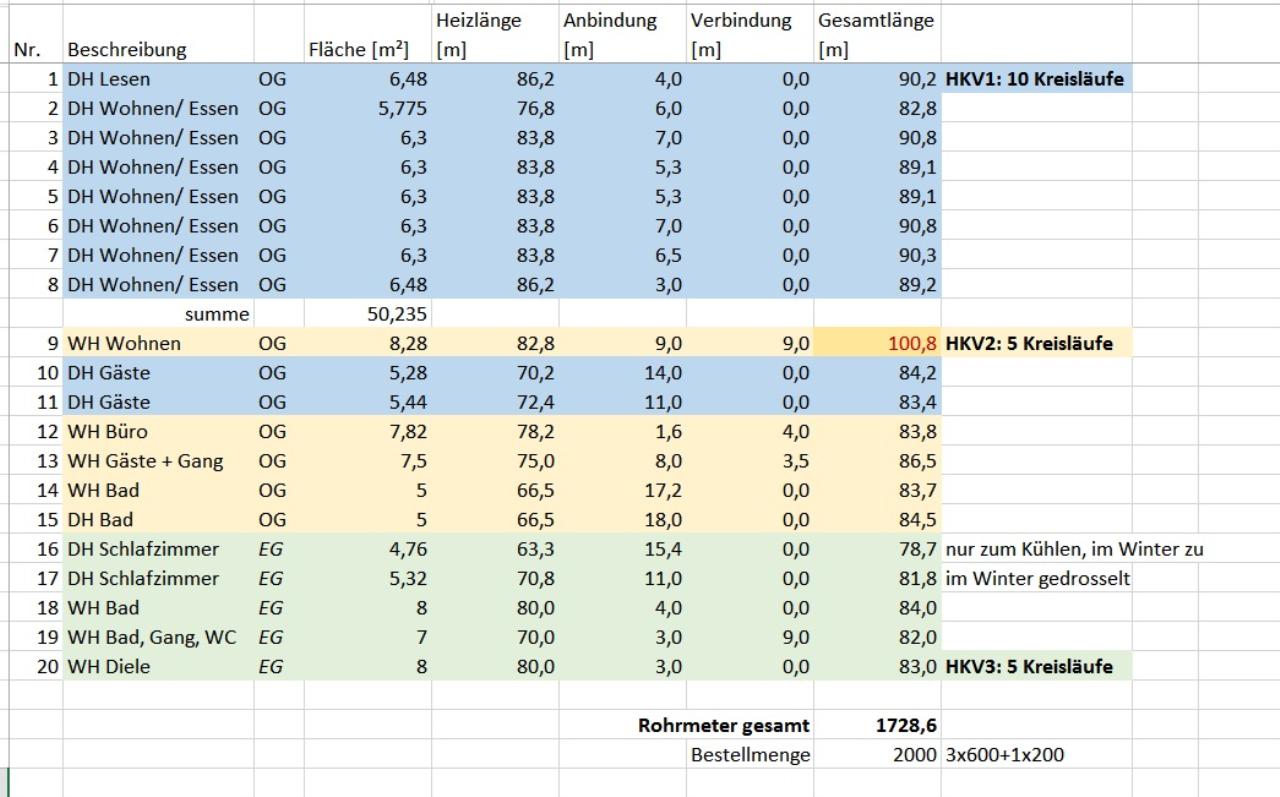Select the 'Heizlänge' header cell
Image resolution: width=1280 pixels, height=797 pixels.
coord(495,34)
